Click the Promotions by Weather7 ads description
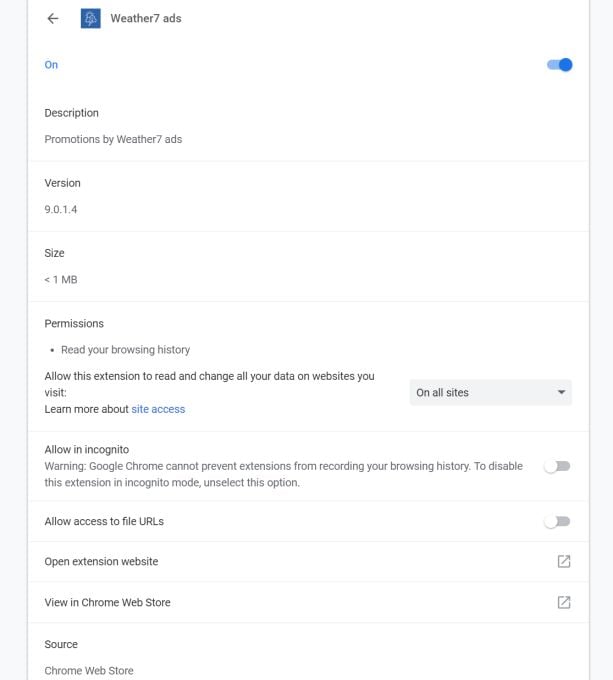The height and width of the screenshot is (680, 613). click(x=113, y=139)
